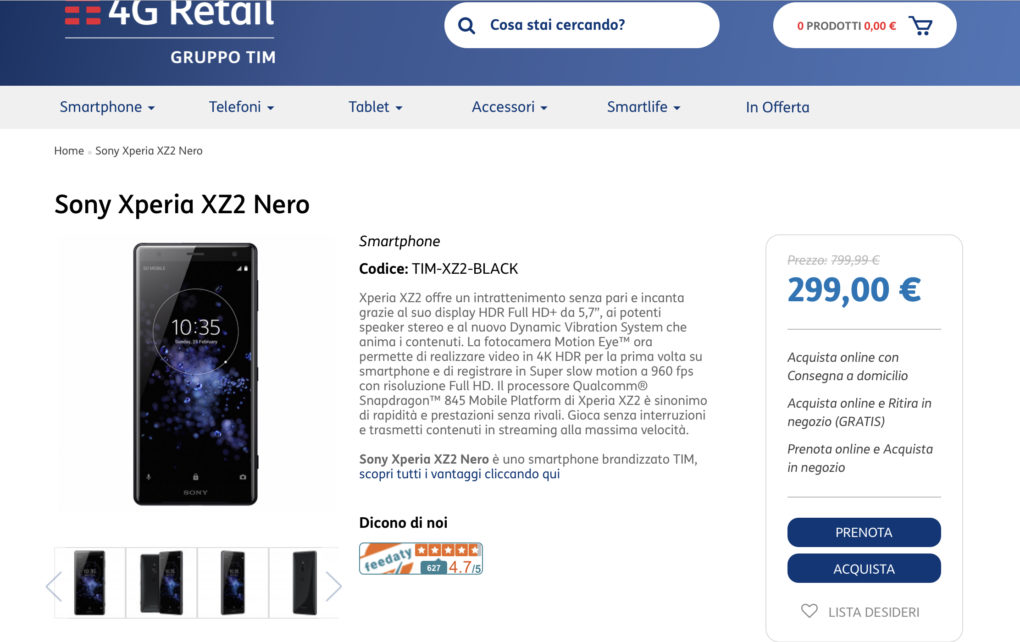This screenshot has width=1020, height=642.
Task: Follow 'scopri tutti i vantaggi cliccando qui' link
Action: 459,474
